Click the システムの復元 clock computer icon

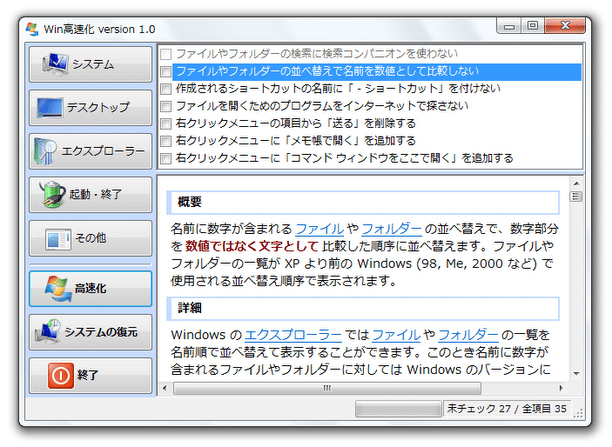pos(48,332)
